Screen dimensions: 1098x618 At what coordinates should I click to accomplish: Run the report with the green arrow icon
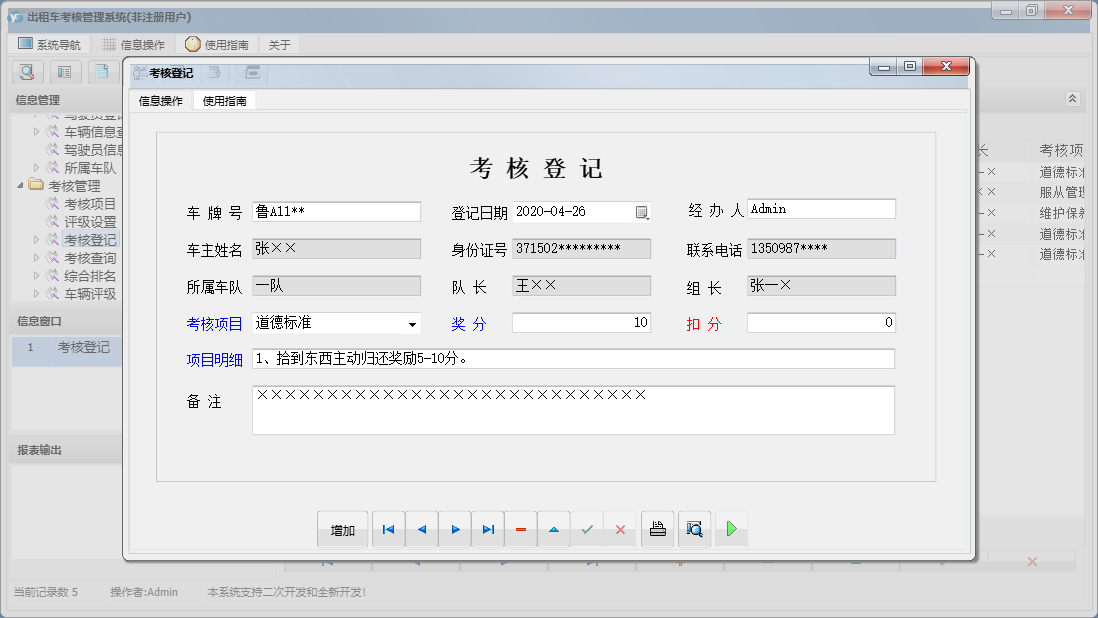point(731,529)
